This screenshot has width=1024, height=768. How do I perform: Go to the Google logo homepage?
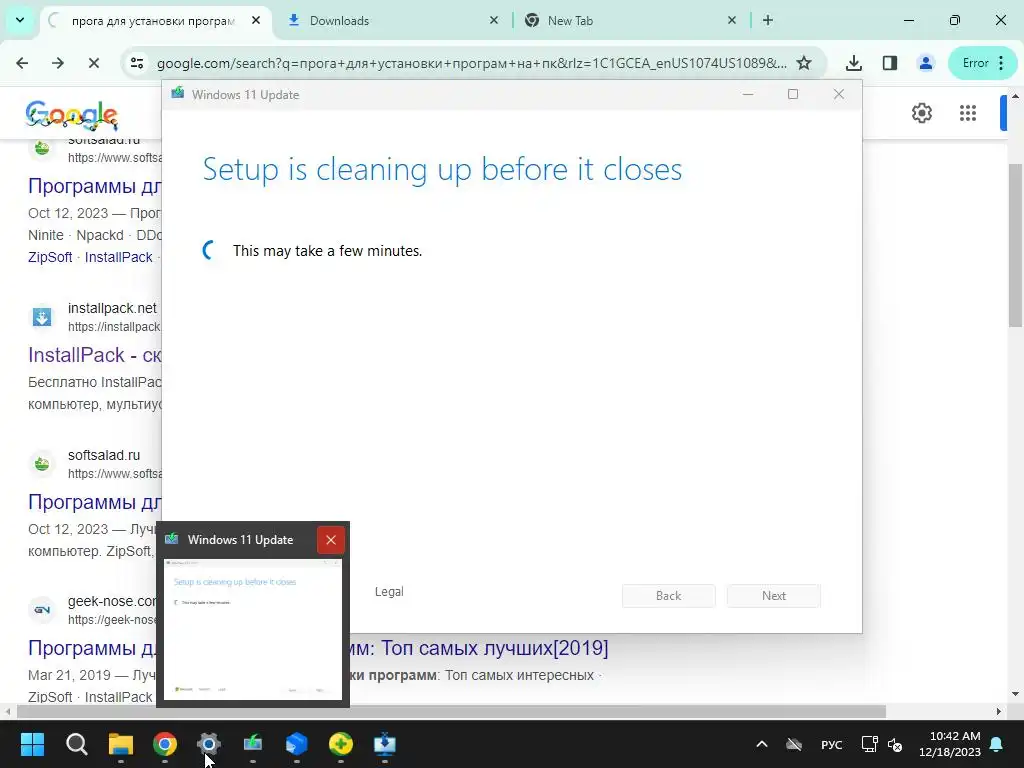click(x=72, y=116)
